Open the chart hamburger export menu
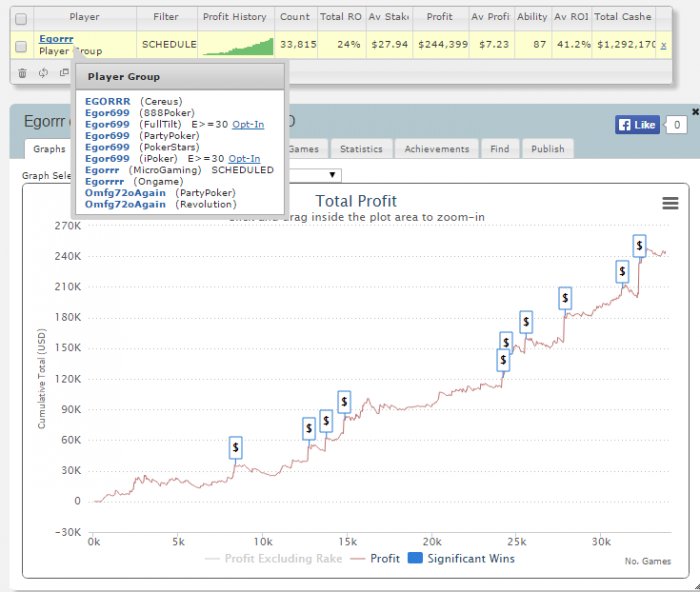 [670, 203]
